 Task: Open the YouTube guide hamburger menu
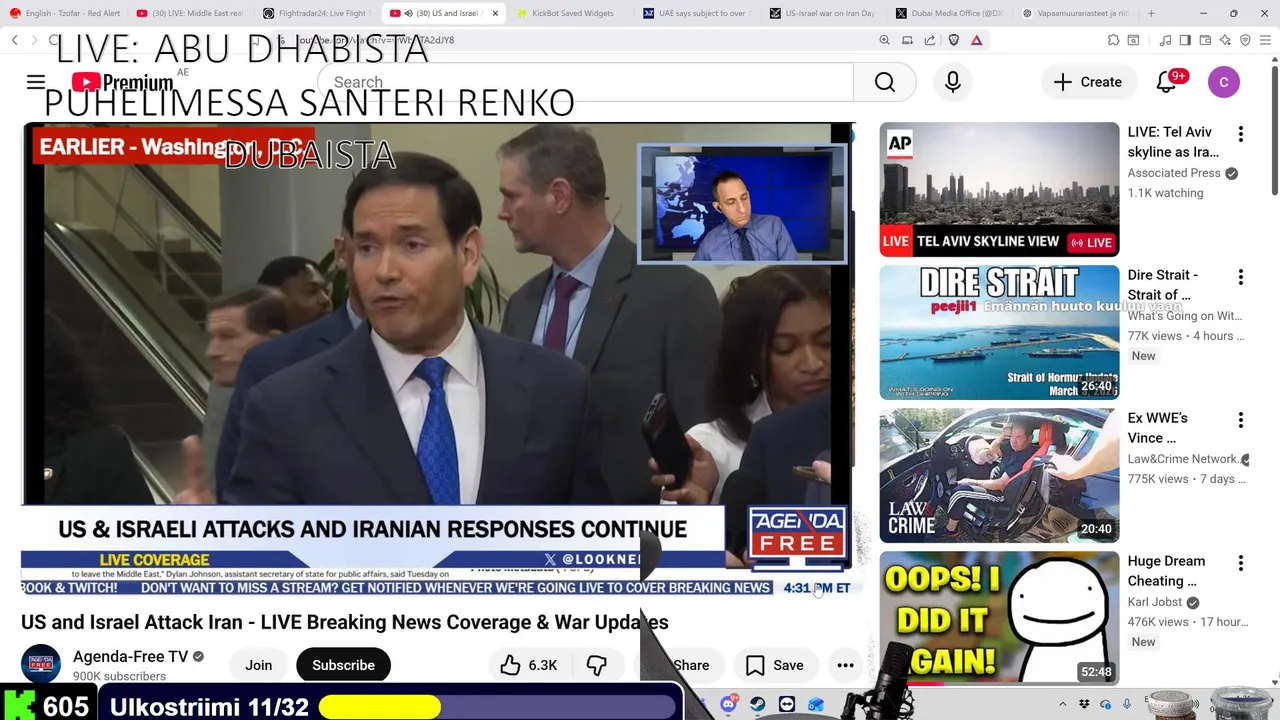click(36, 82)
